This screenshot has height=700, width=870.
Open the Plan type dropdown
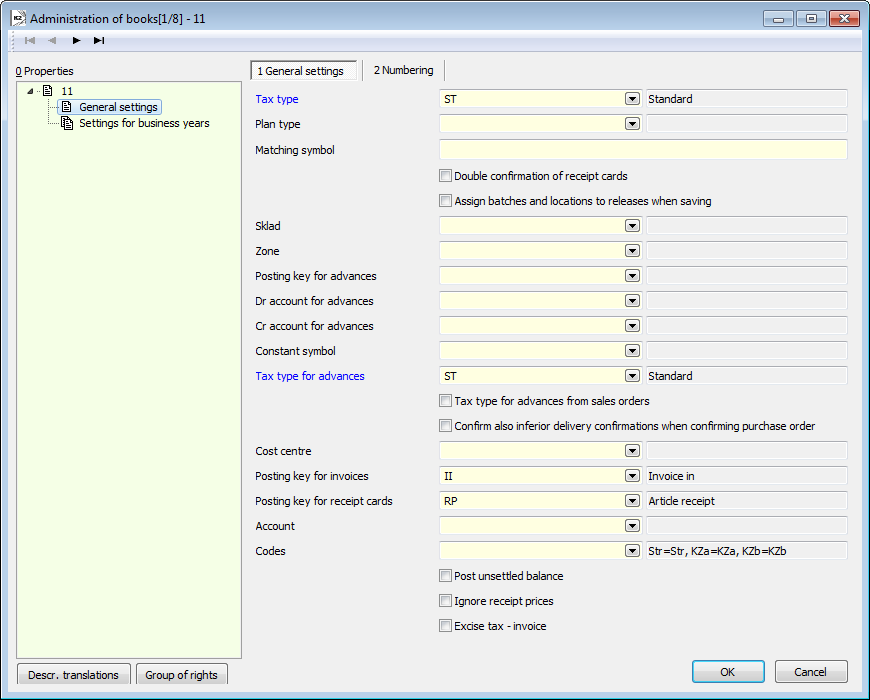(632, 124)
